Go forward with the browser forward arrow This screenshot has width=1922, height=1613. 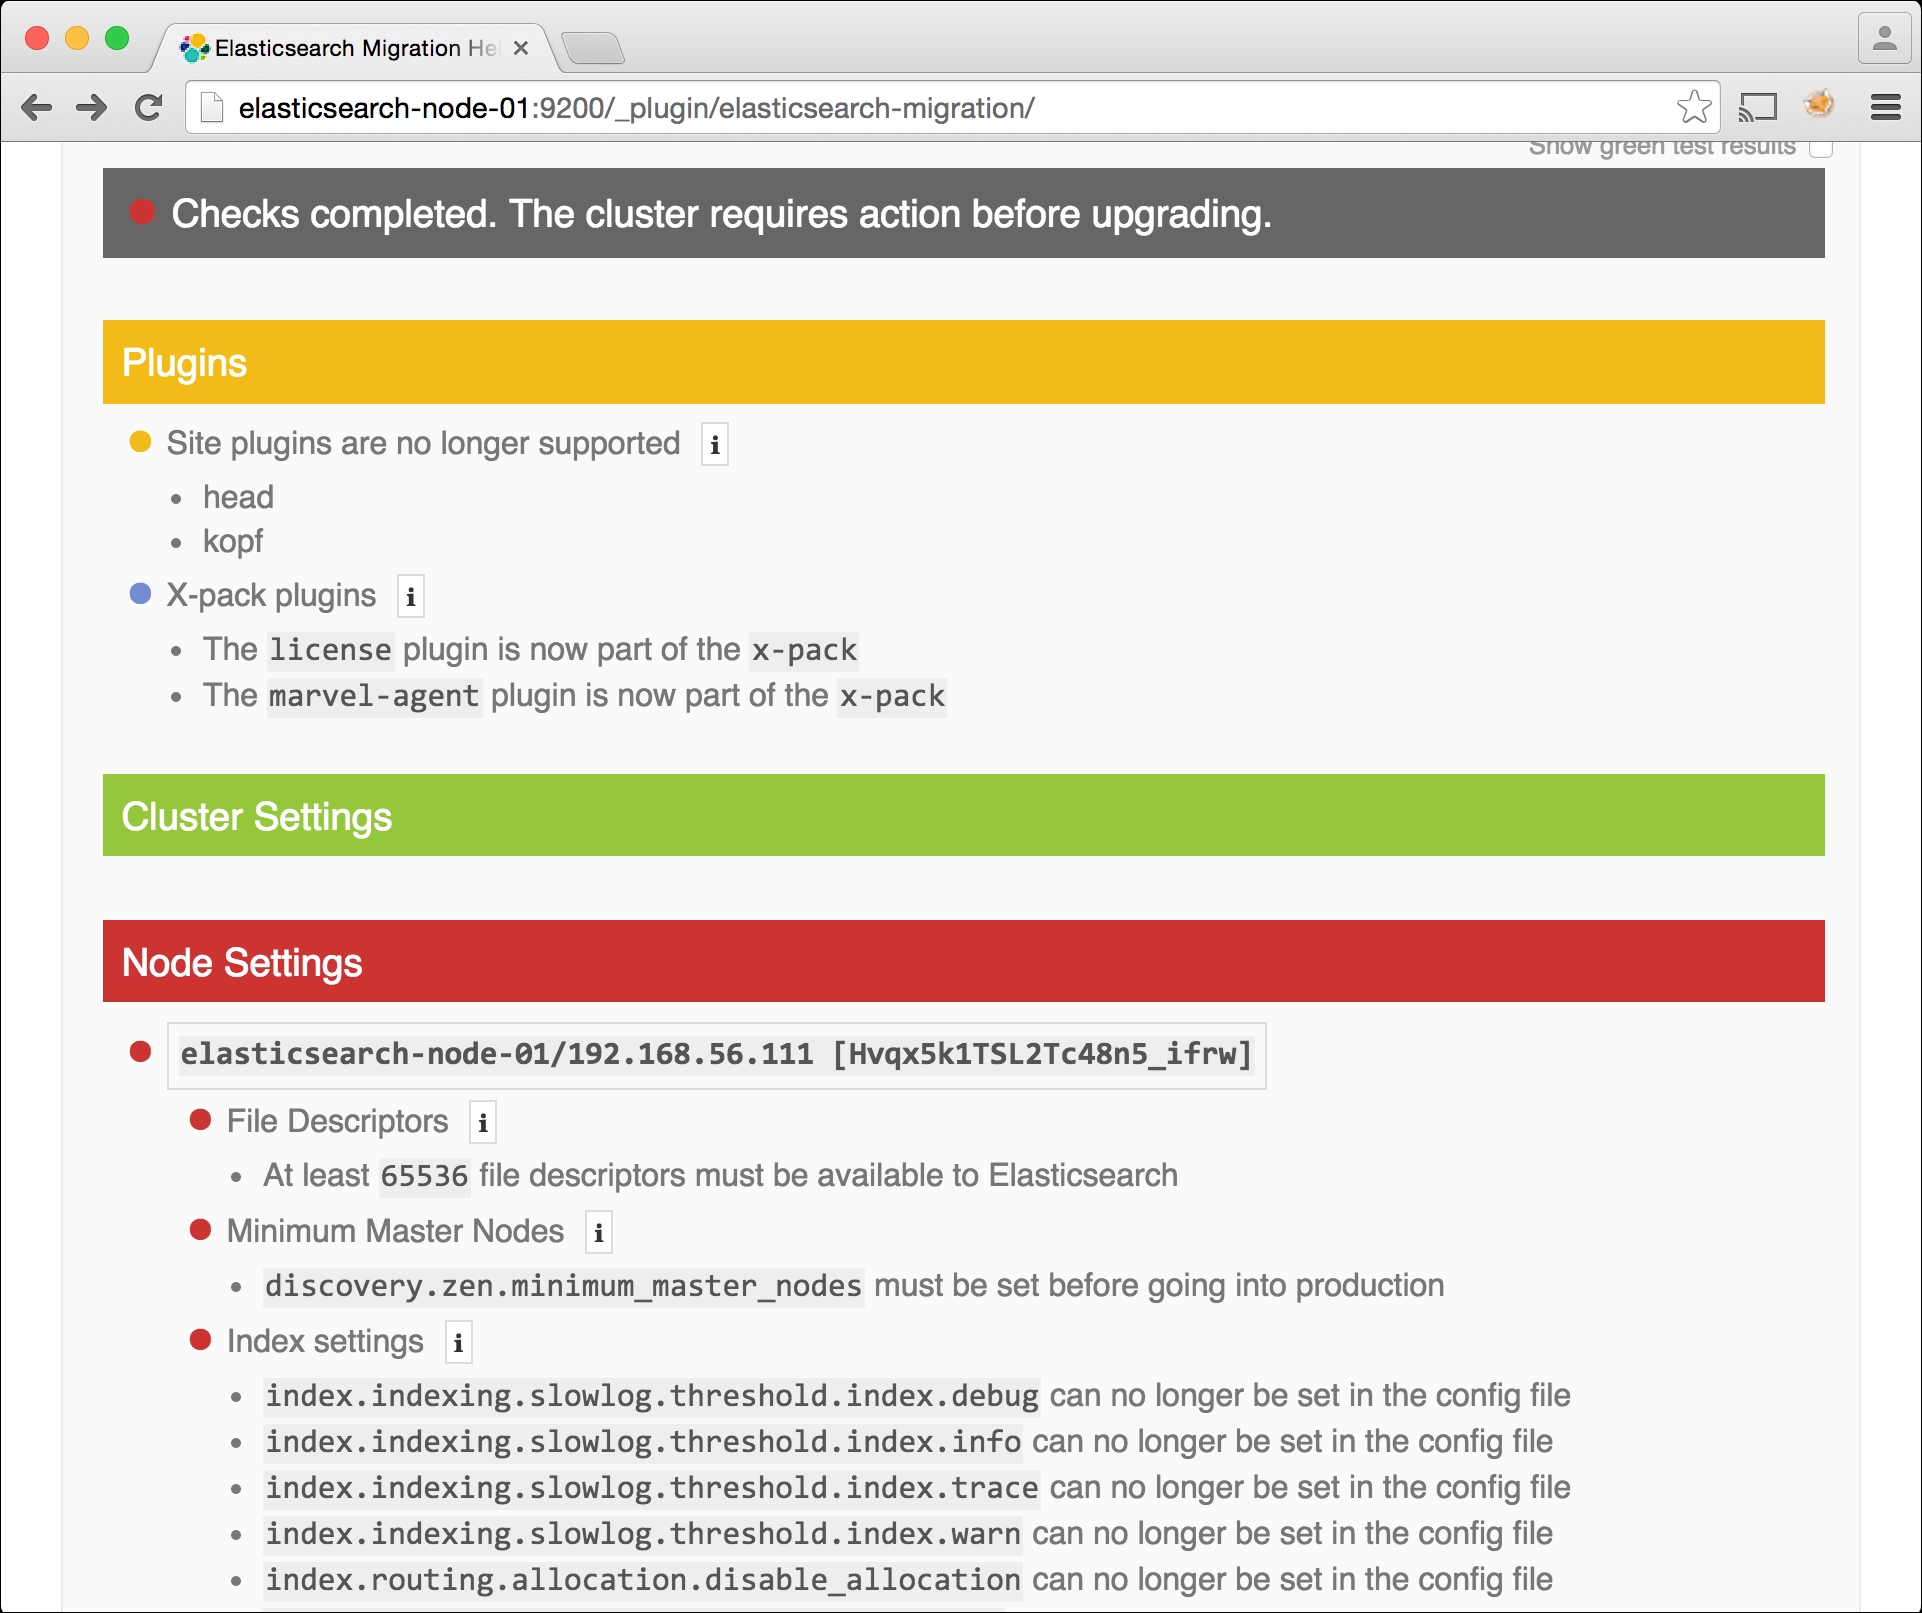pos(92,107)
